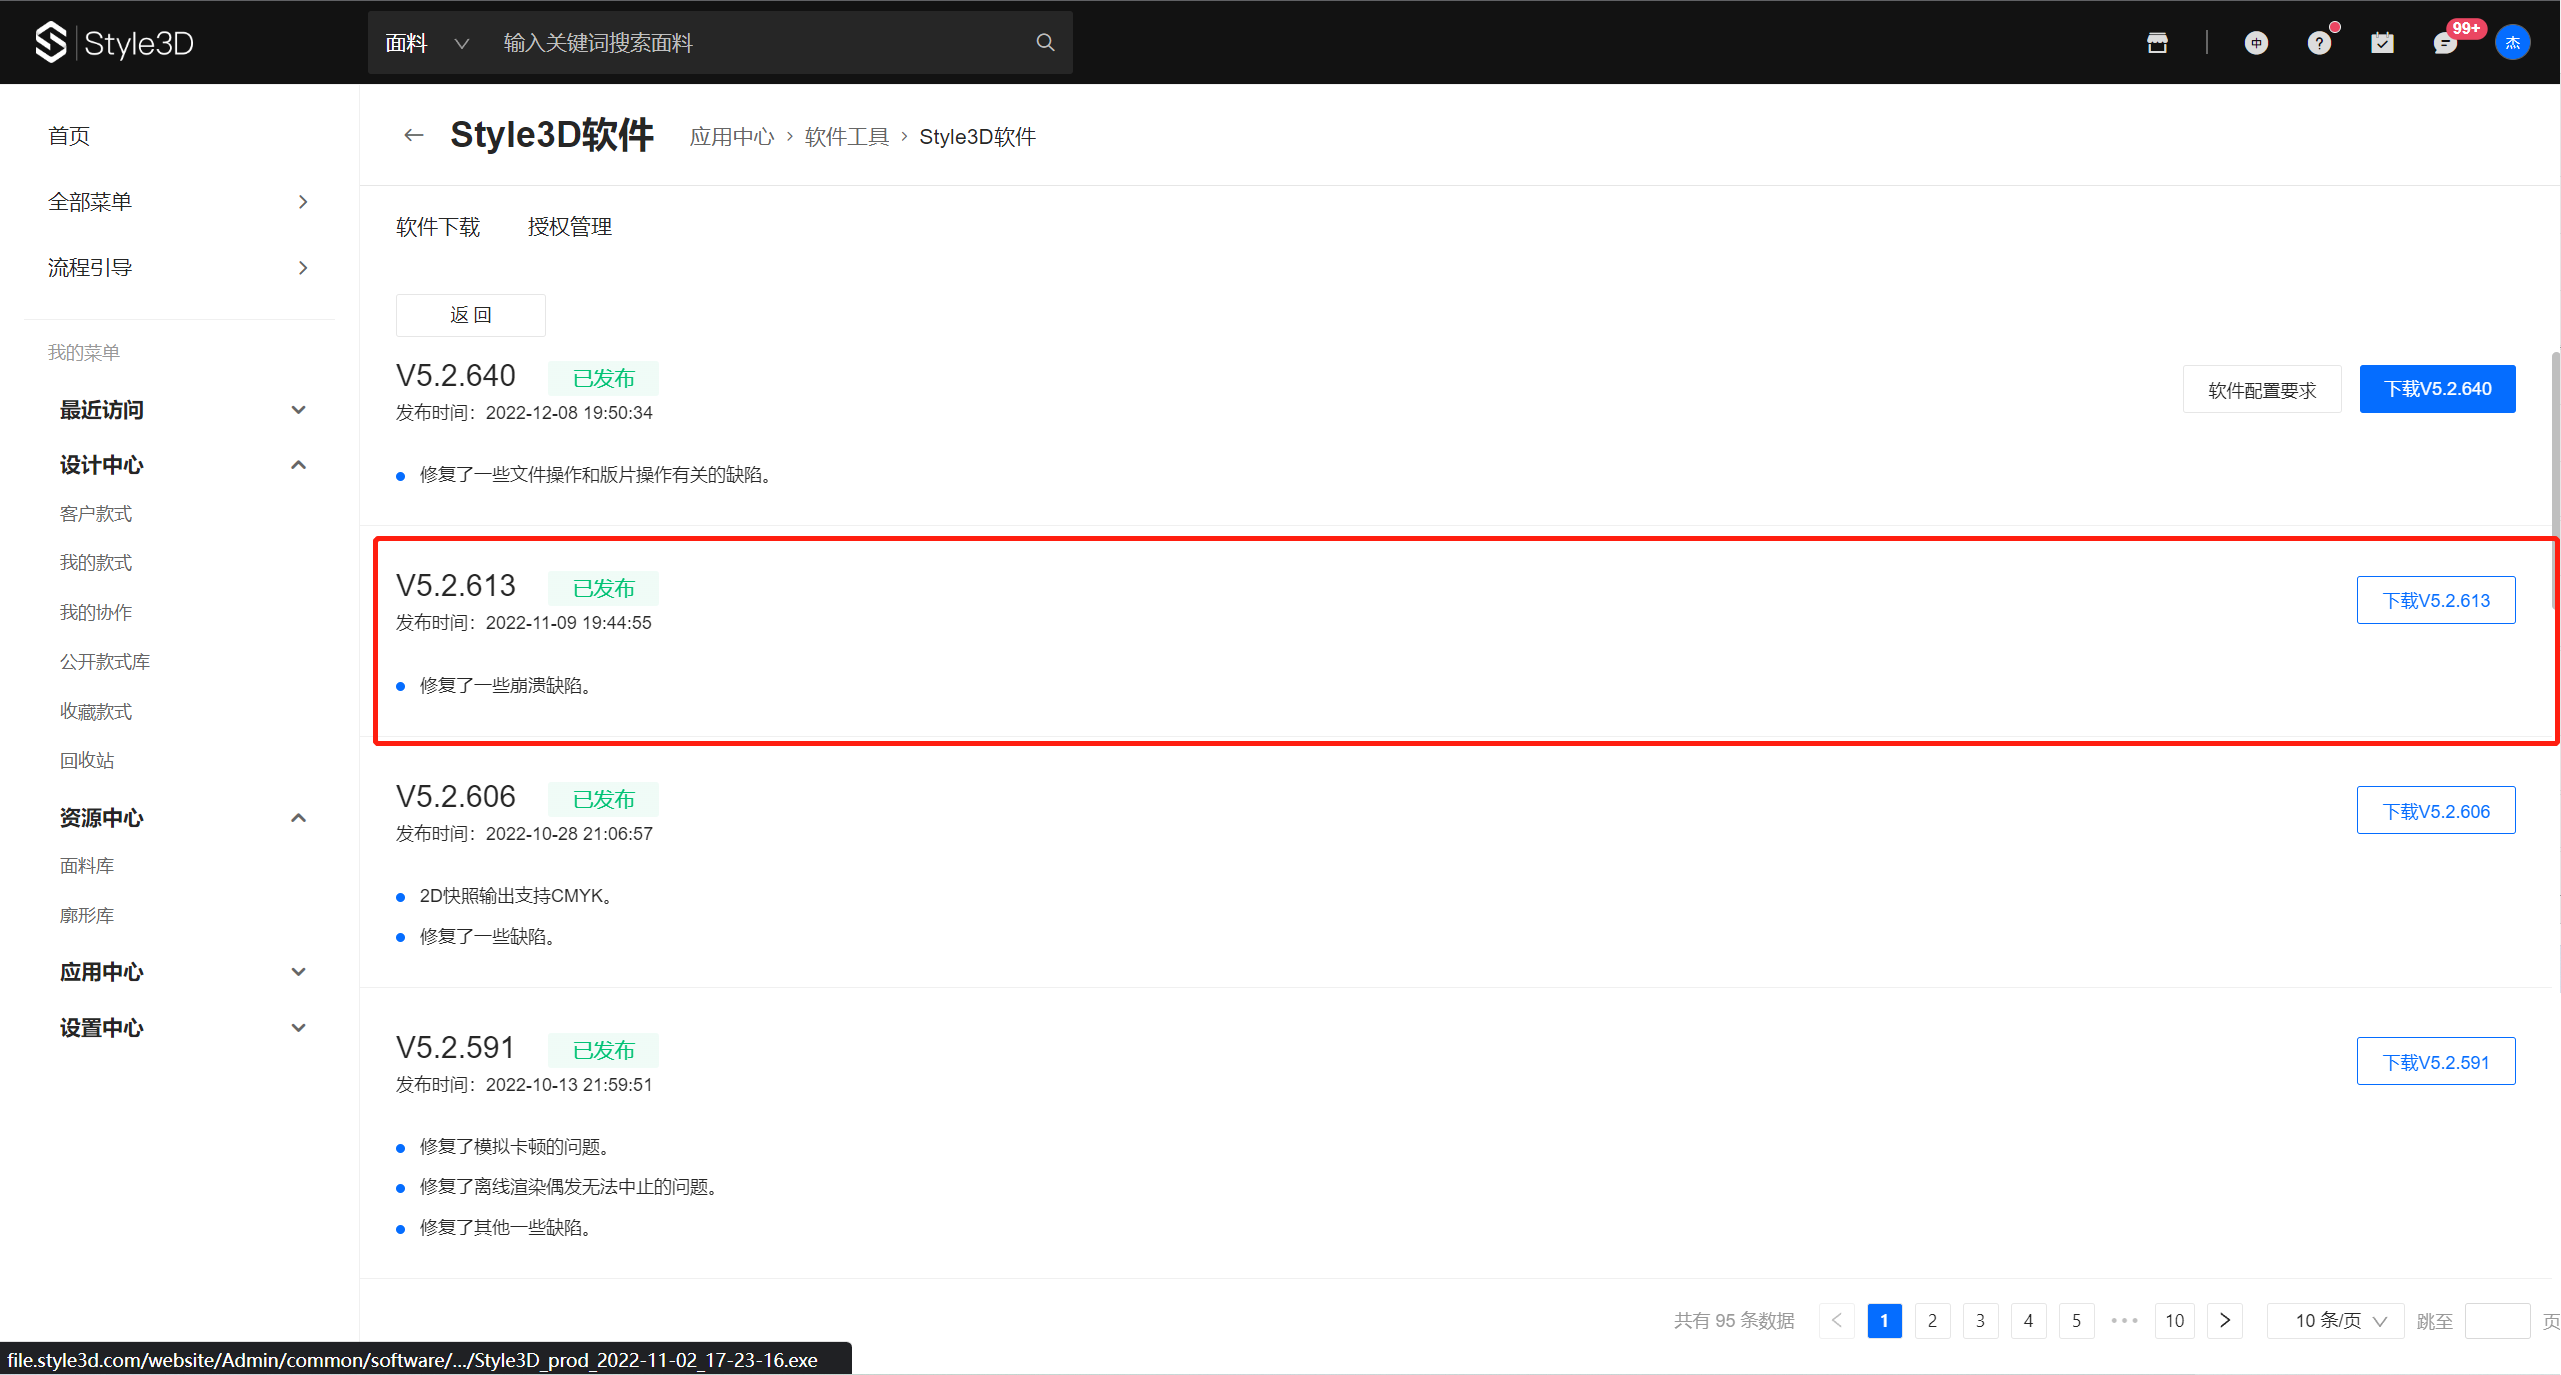Click the note 2D快照输出支持CMYK。
Viewport: 2561px width, 1375px height.
pyautogui.click(x=516, y=896)
